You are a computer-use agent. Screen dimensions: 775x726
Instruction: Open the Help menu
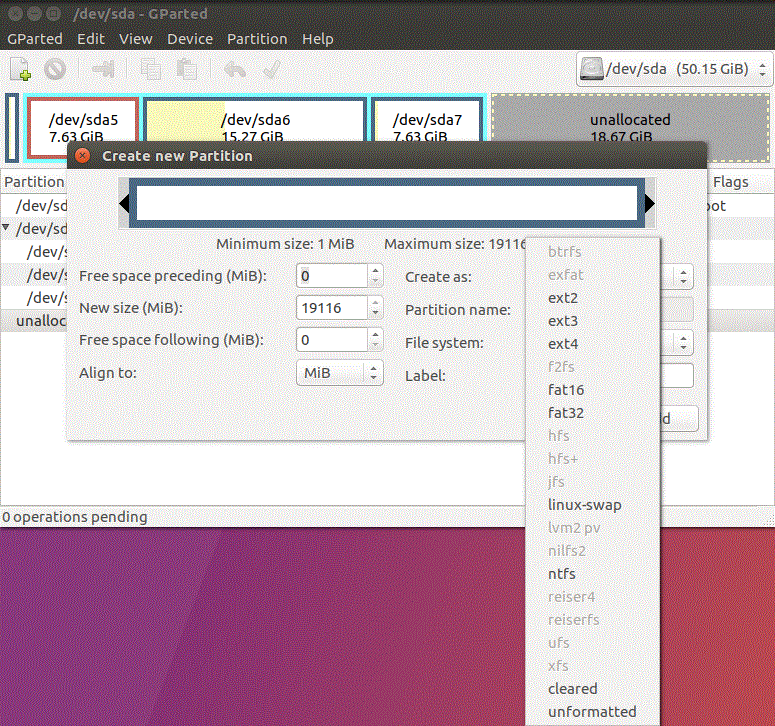[x=317, y=39]
